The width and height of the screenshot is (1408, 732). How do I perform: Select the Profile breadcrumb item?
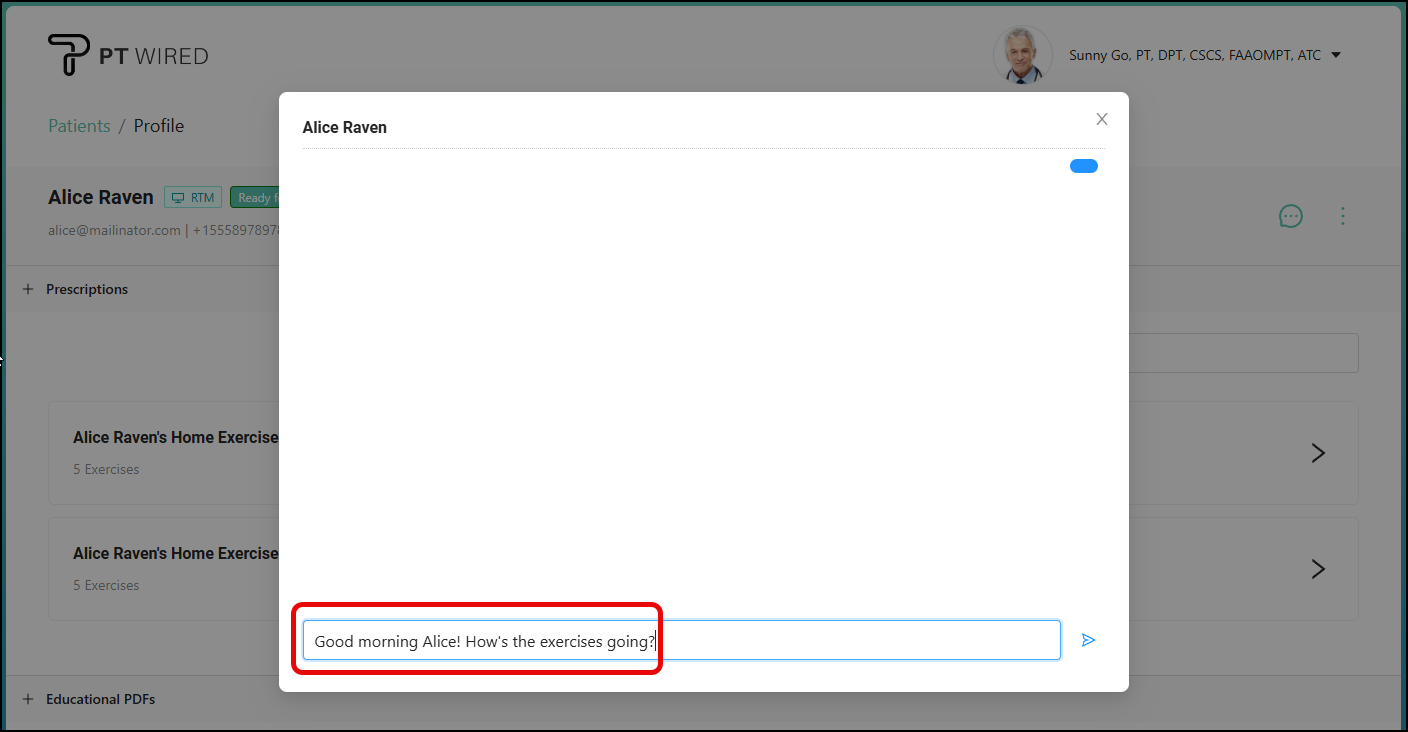tap(159, 126)
